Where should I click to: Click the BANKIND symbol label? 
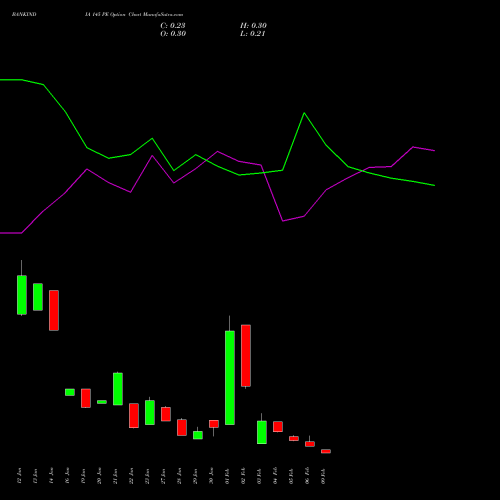pos(24,15)
